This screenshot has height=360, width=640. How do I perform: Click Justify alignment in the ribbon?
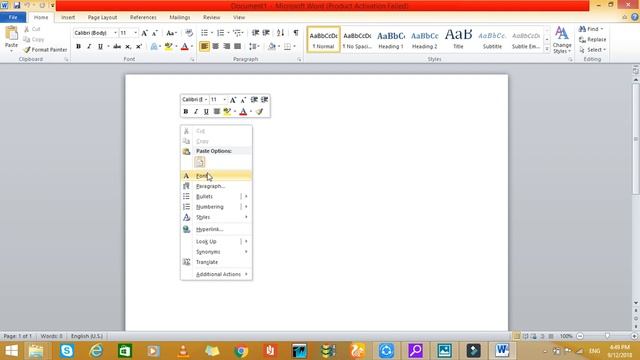point(238,47)
